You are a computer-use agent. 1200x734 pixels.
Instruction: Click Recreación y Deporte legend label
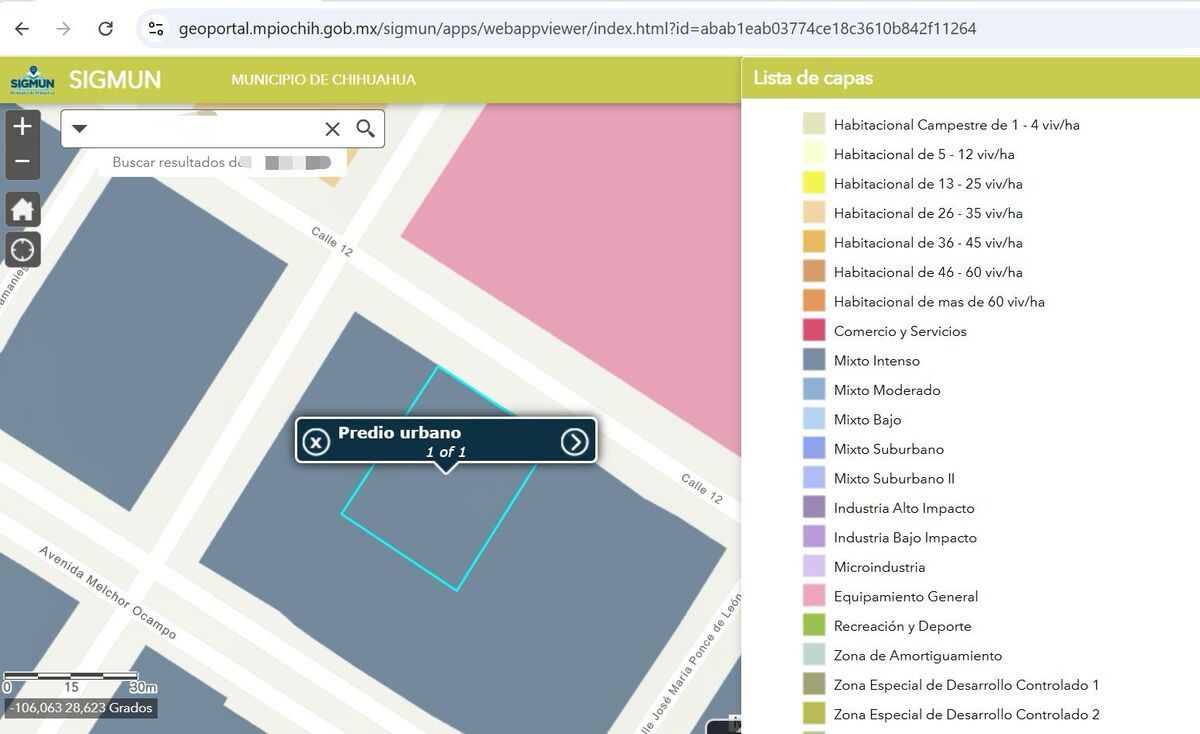(902, 626)
